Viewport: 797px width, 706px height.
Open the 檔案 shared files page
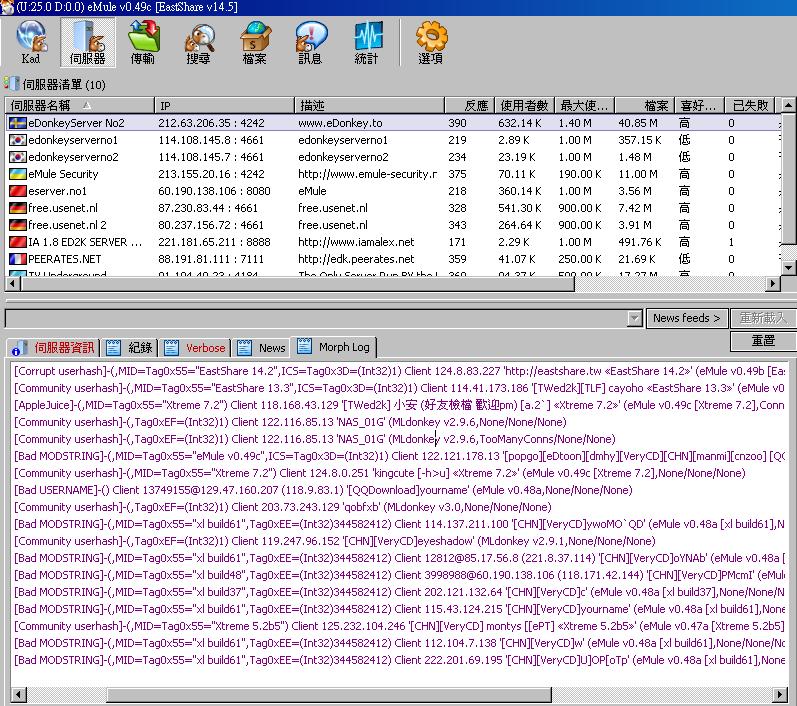coord(254,43)
